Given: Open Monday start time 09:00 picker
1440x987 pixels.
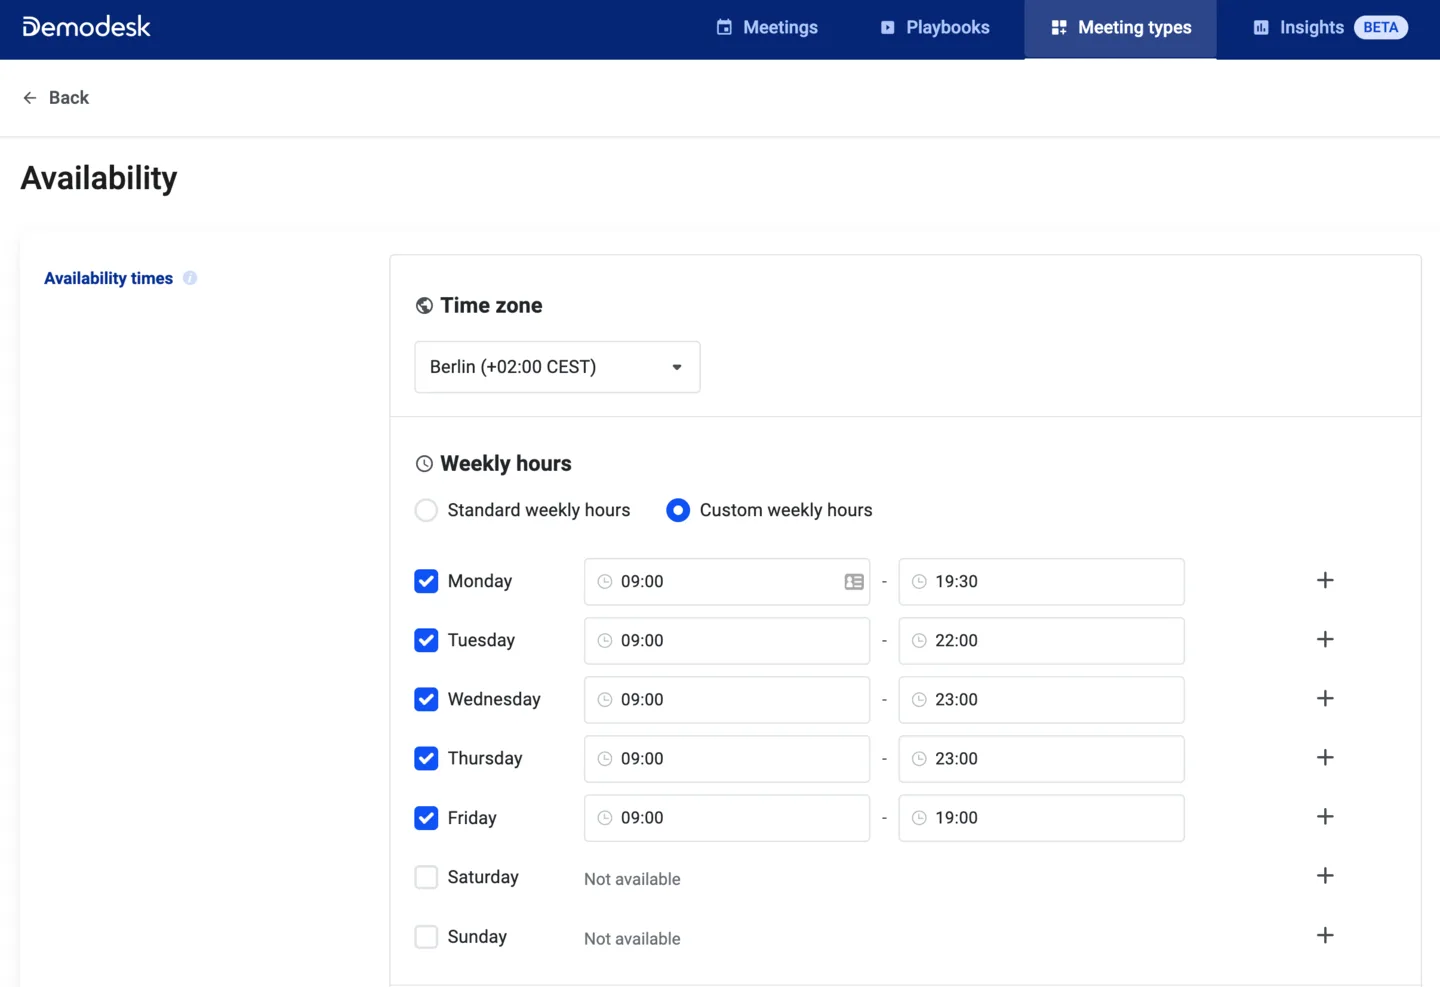Looking at the screenshot, I should (727, 582).
